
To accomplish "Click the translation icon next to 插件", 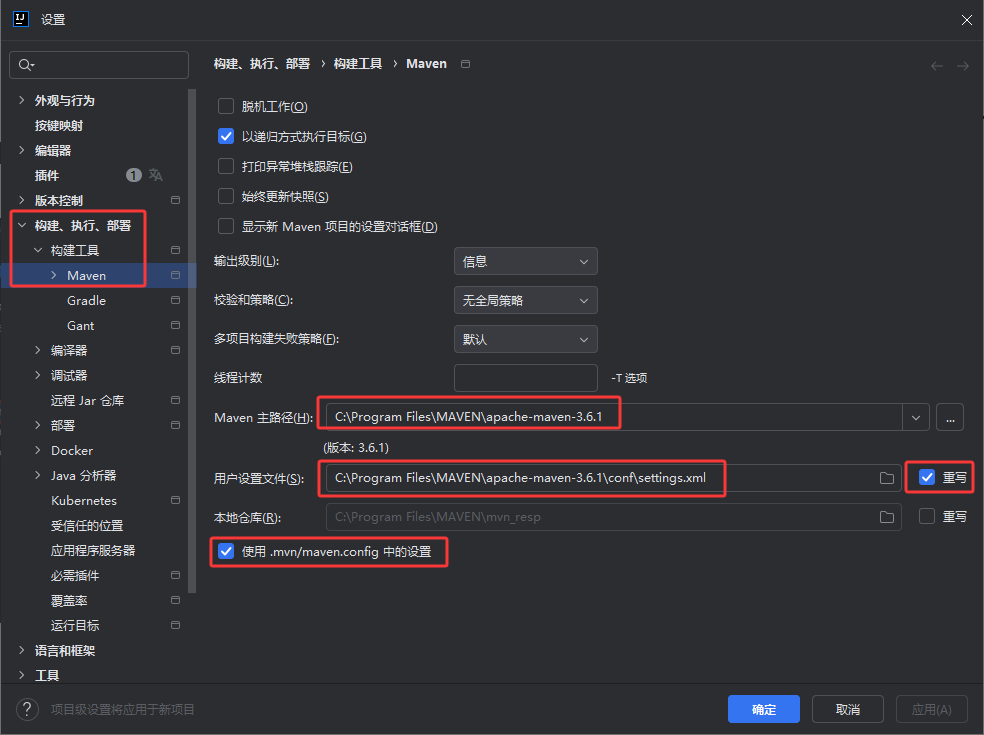I will [x=156, y=175].
